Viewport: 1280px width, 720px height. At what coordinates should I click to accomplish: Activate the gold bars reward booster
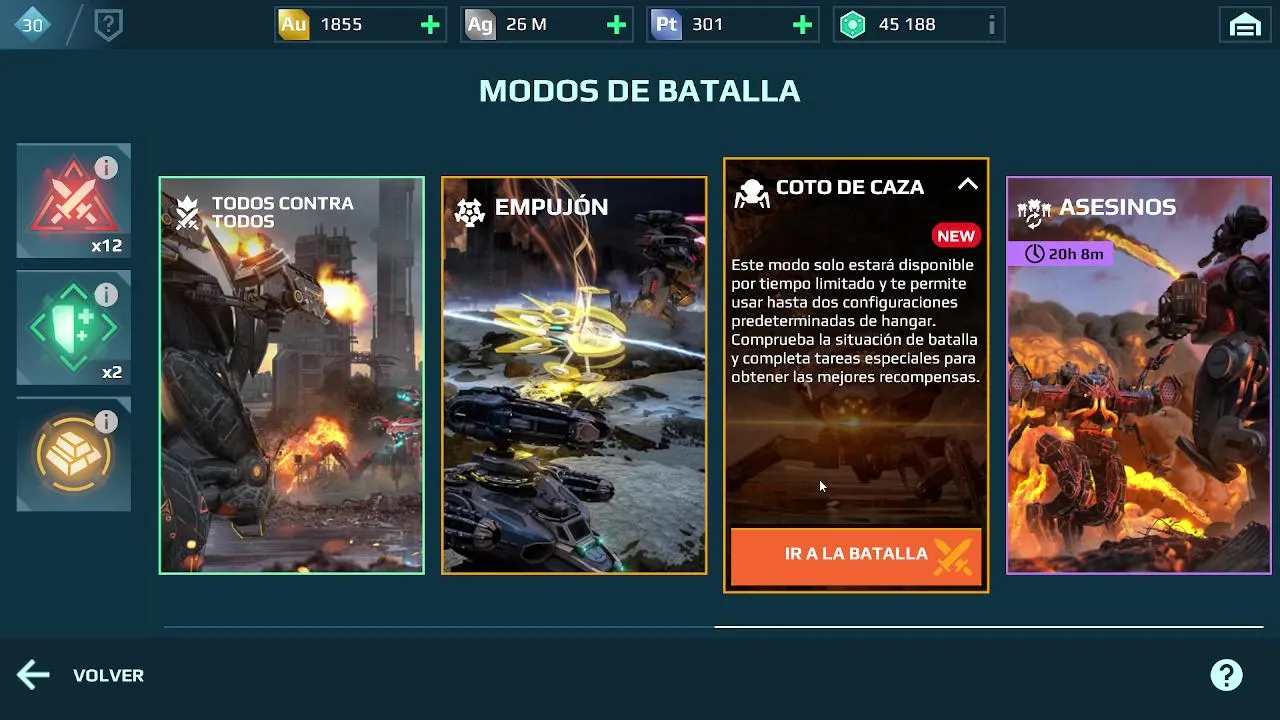point(73,455)
